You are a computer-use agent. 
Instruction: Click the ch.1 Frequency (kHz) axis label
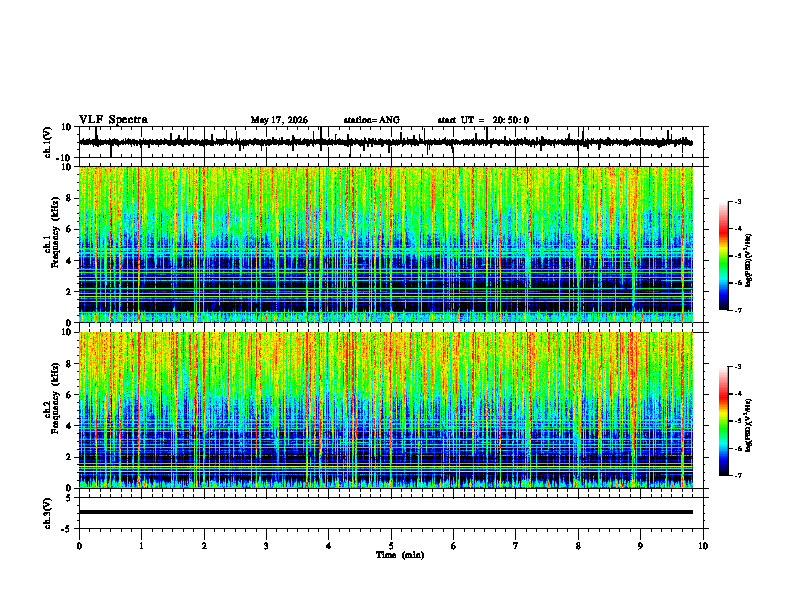[x=51, y=244]
